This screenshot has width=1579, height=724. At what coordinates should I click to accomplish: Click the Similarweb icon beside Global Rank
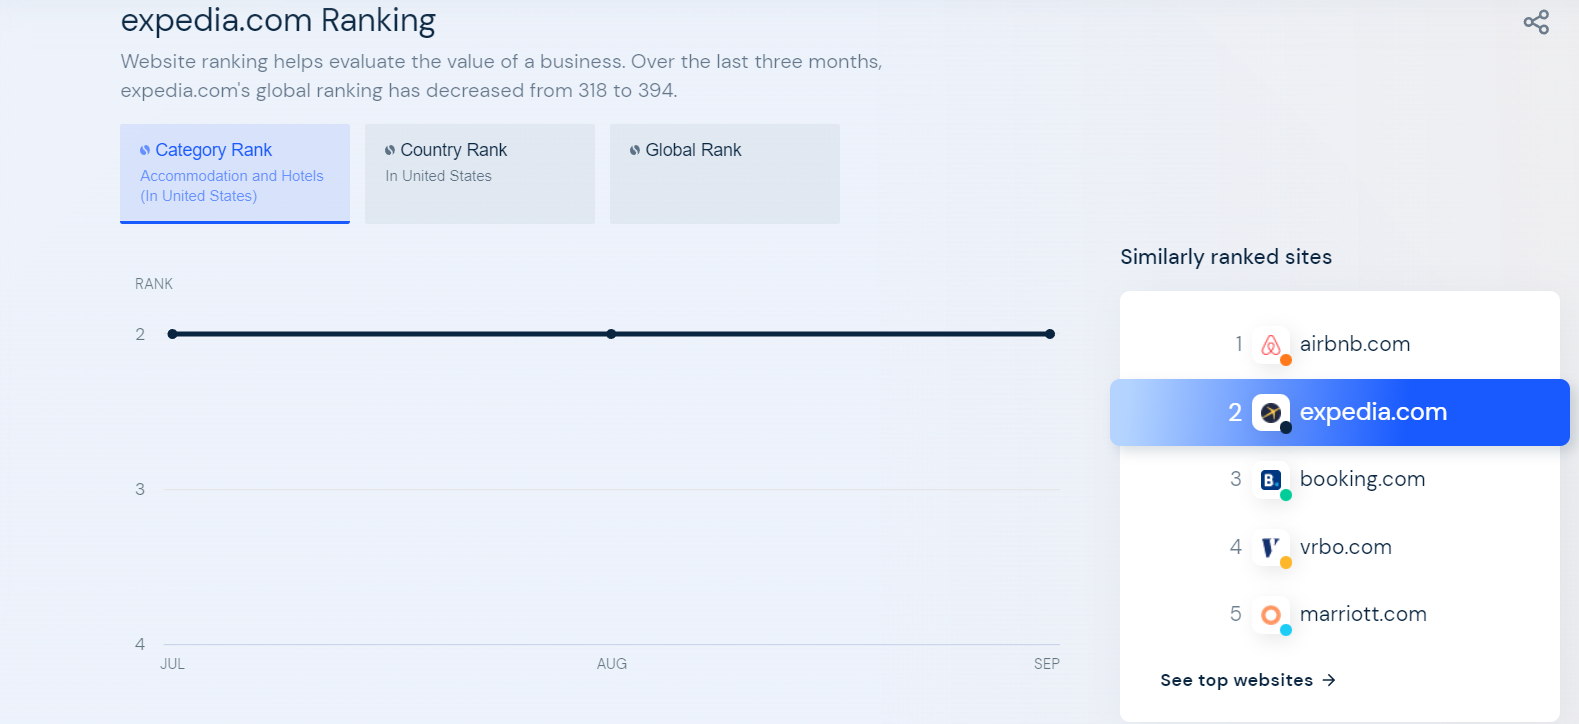click(x=635, y=150)
